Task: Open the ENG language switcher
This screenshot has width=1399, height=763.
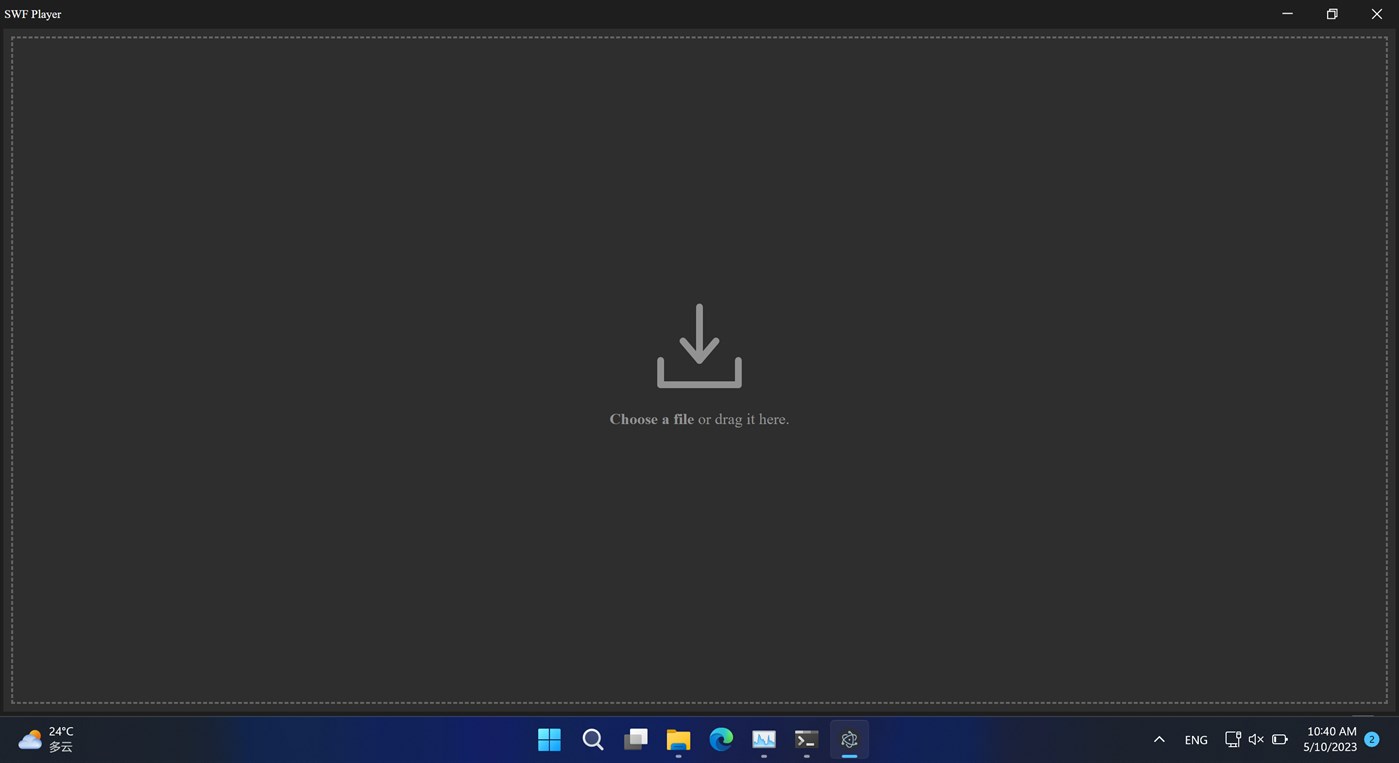Action: (x=1195, y=740)
